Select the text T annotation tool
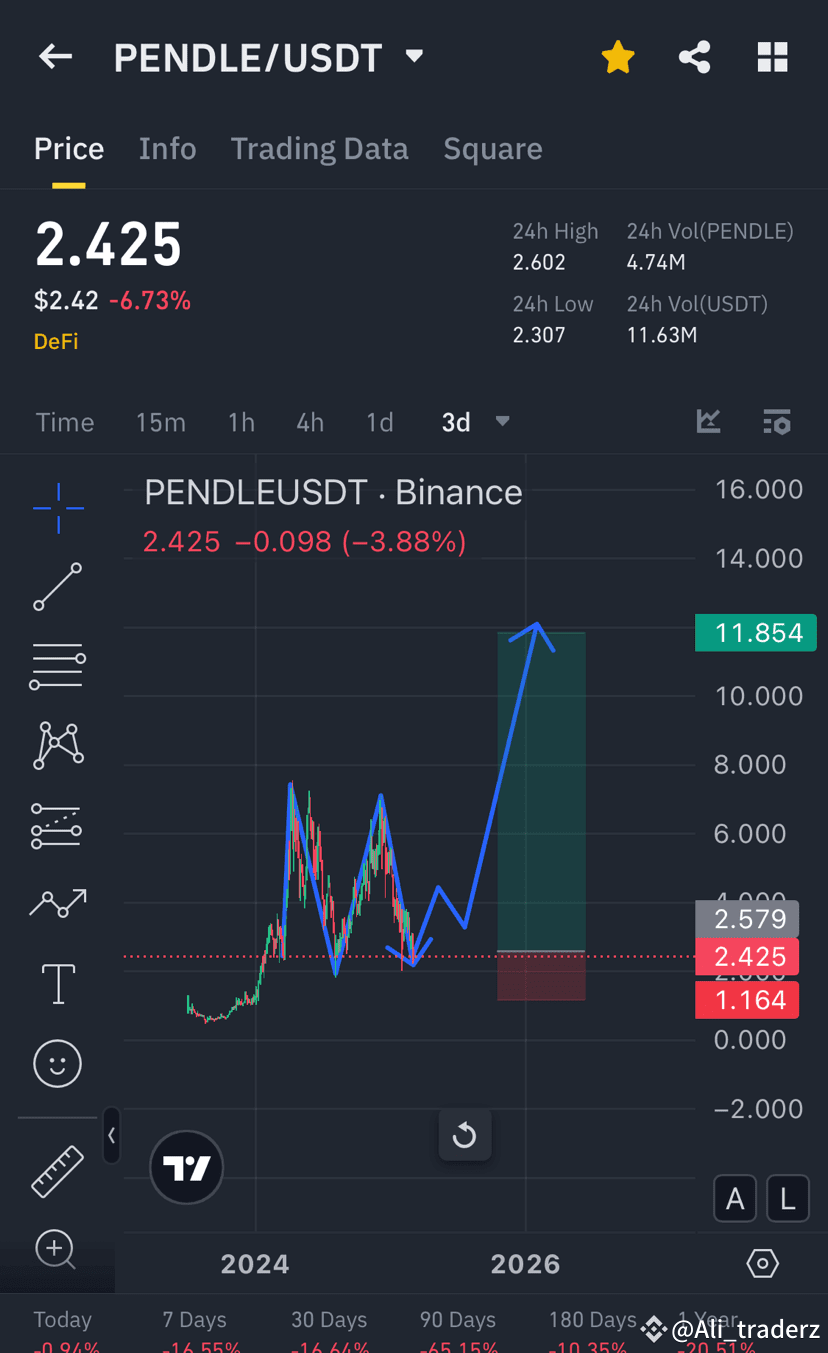The image size is (828, 1353). tap(58, 984)
